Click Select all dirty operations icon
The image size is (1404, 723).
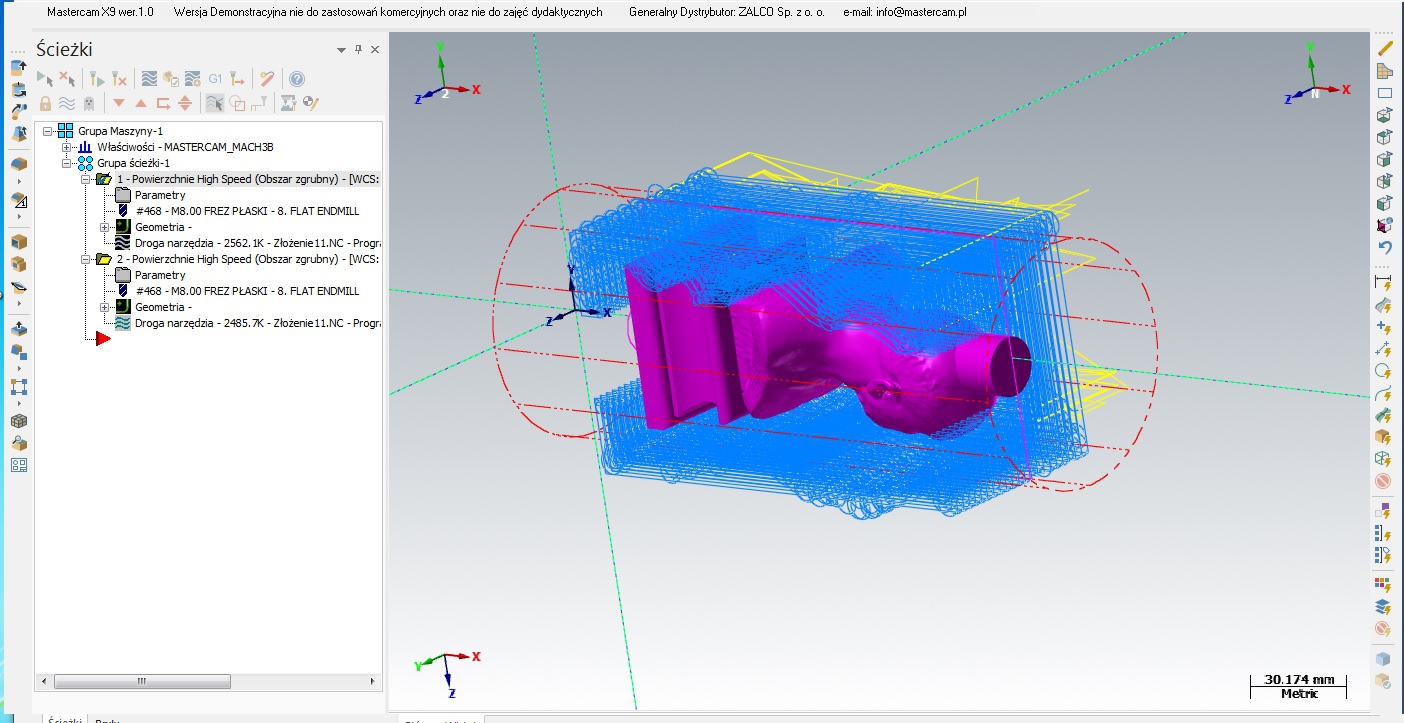[x=67, y=78]
